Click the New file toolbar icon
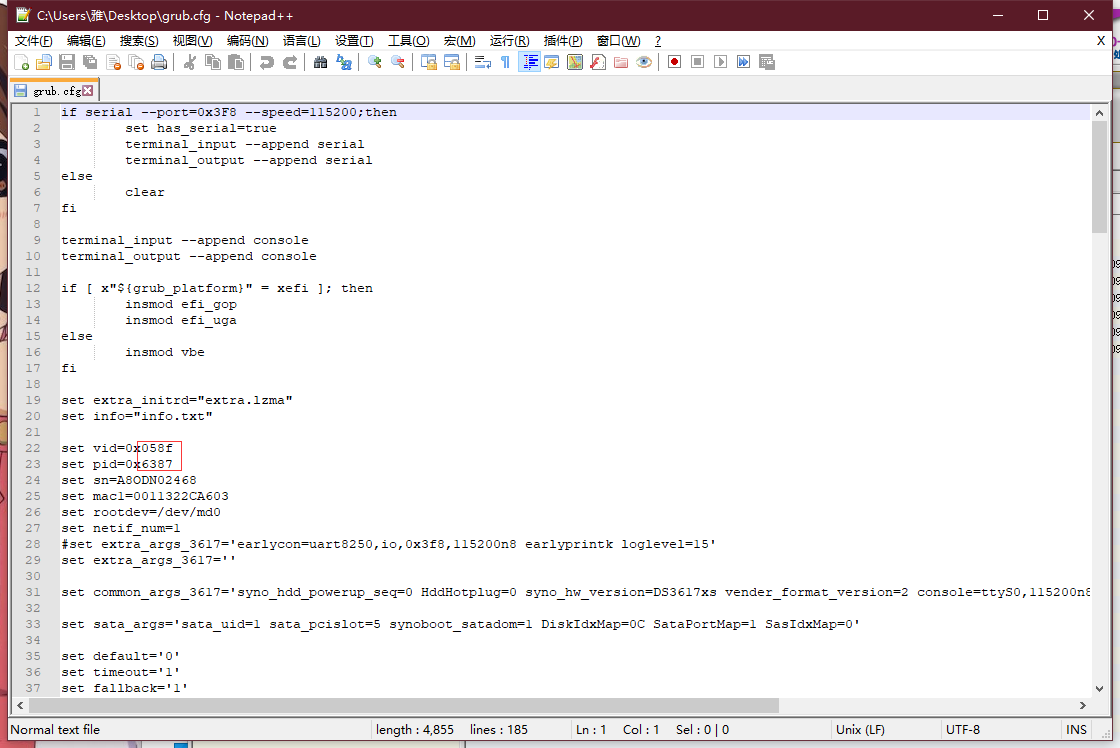The height and width of the screenshot is (748, 1120). (21, 62)
